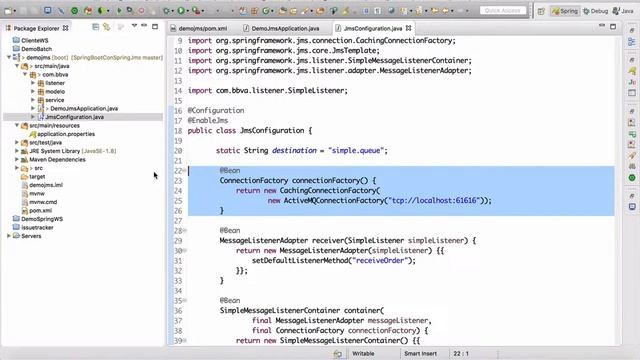Open the demojms/pom.xml editor tab
Image resolution: width=640 pixels, height=360 pixels.
199,28
